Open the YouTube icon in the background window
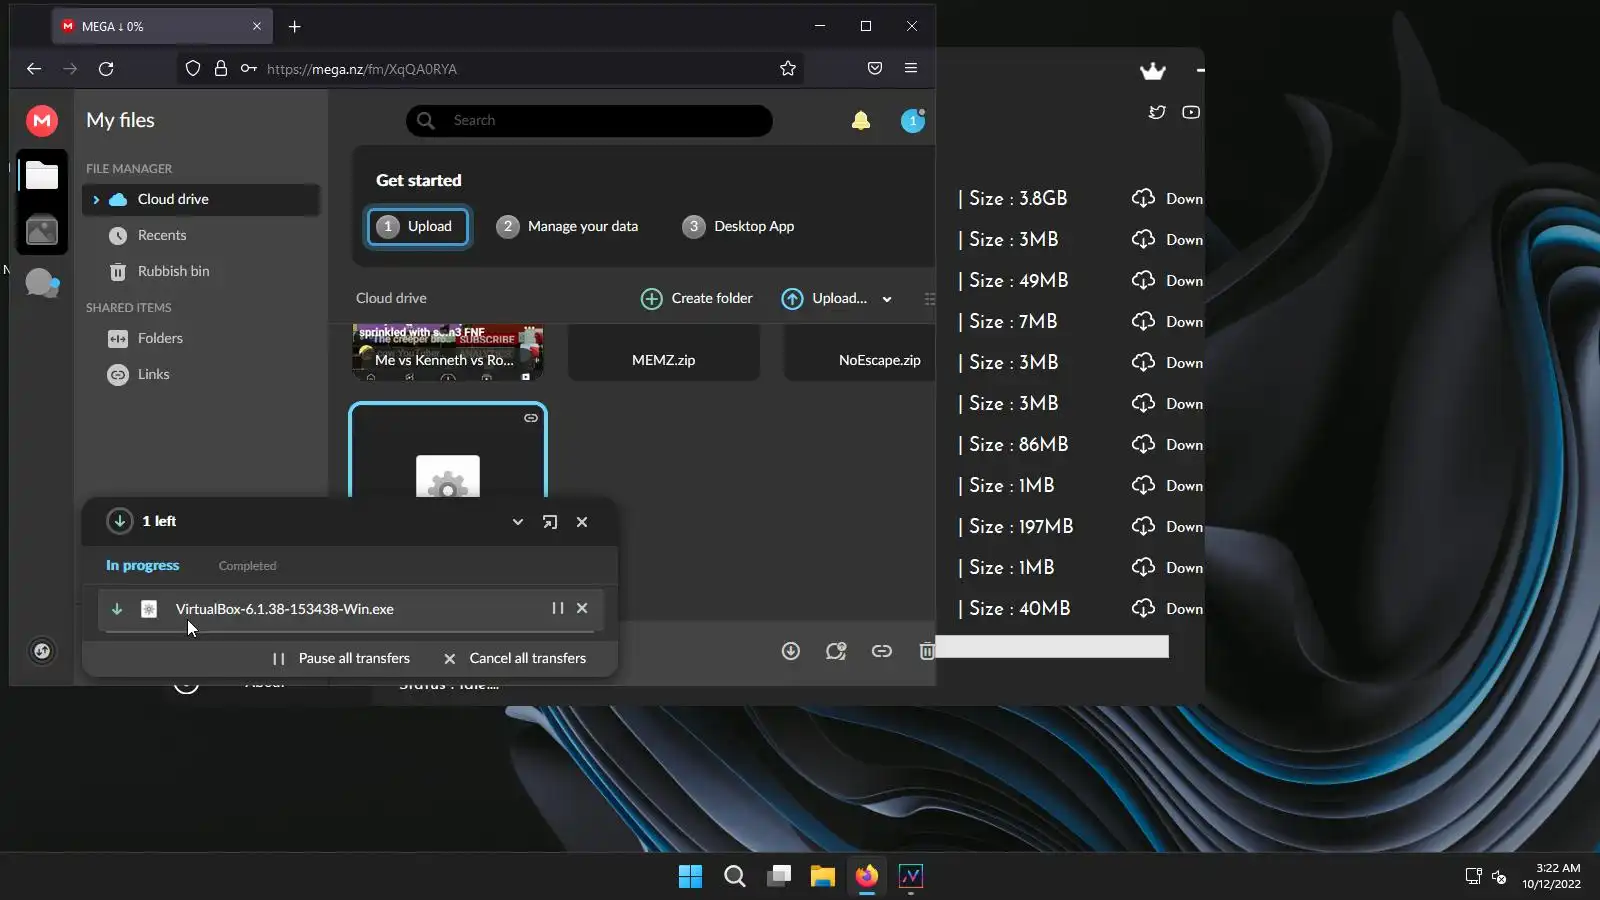 tap(1191, 112)
